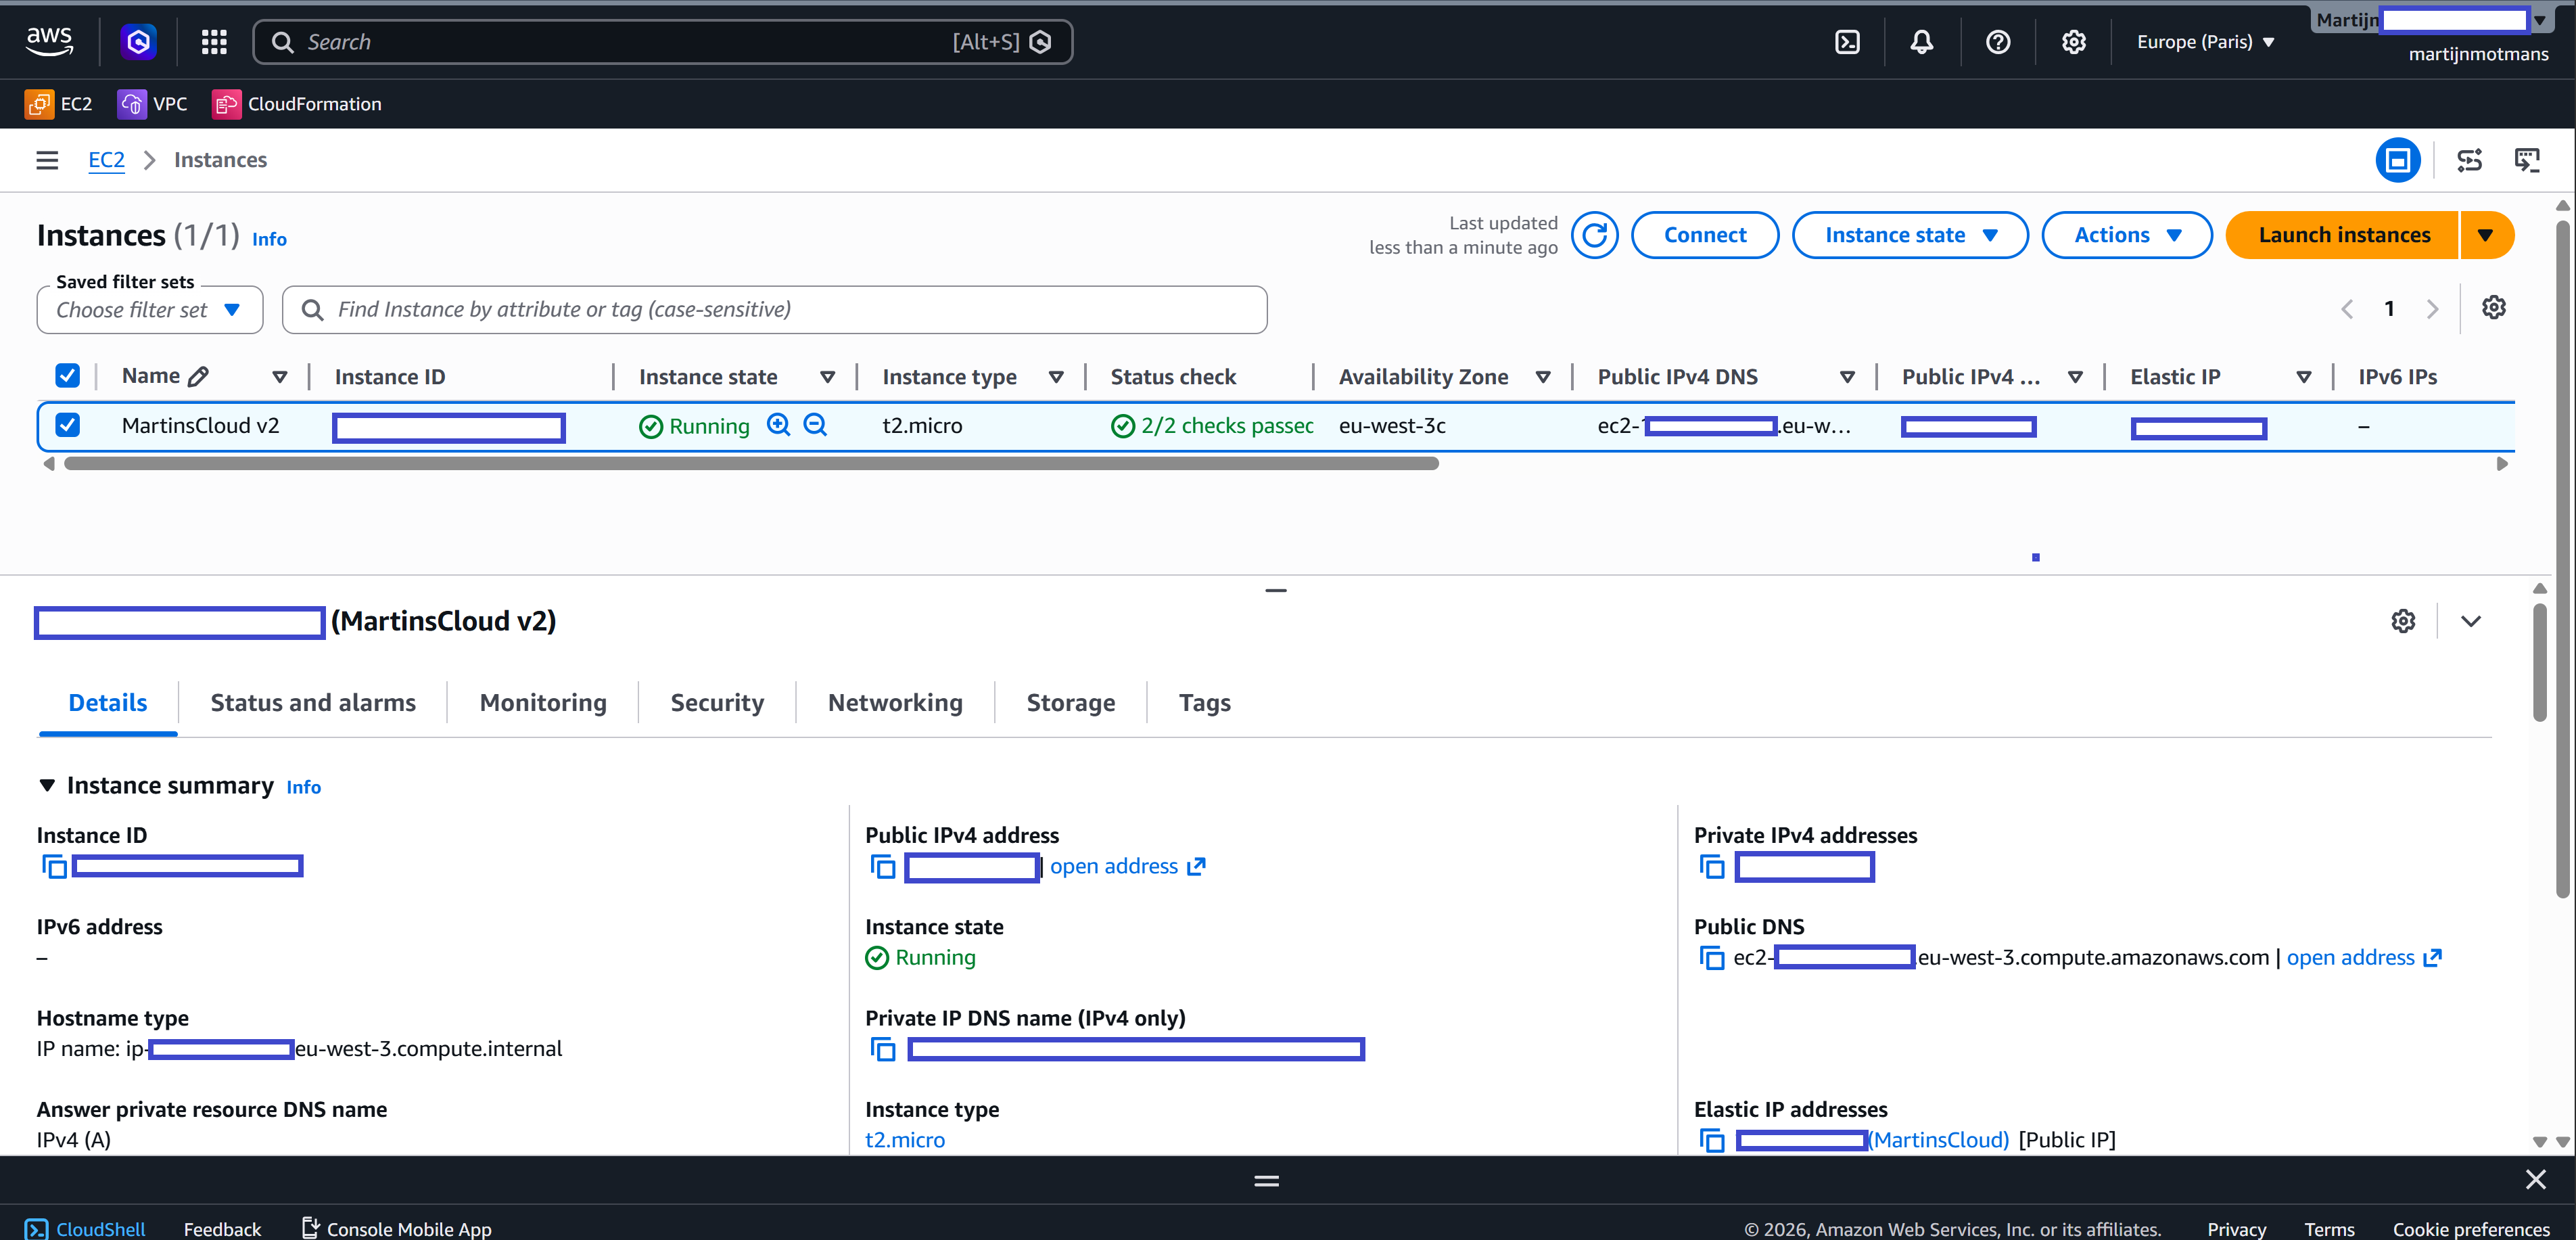Copy the Instance ID in summary
The height and width of the screenshot is (1240, 2576).
(x=54, y=866)
